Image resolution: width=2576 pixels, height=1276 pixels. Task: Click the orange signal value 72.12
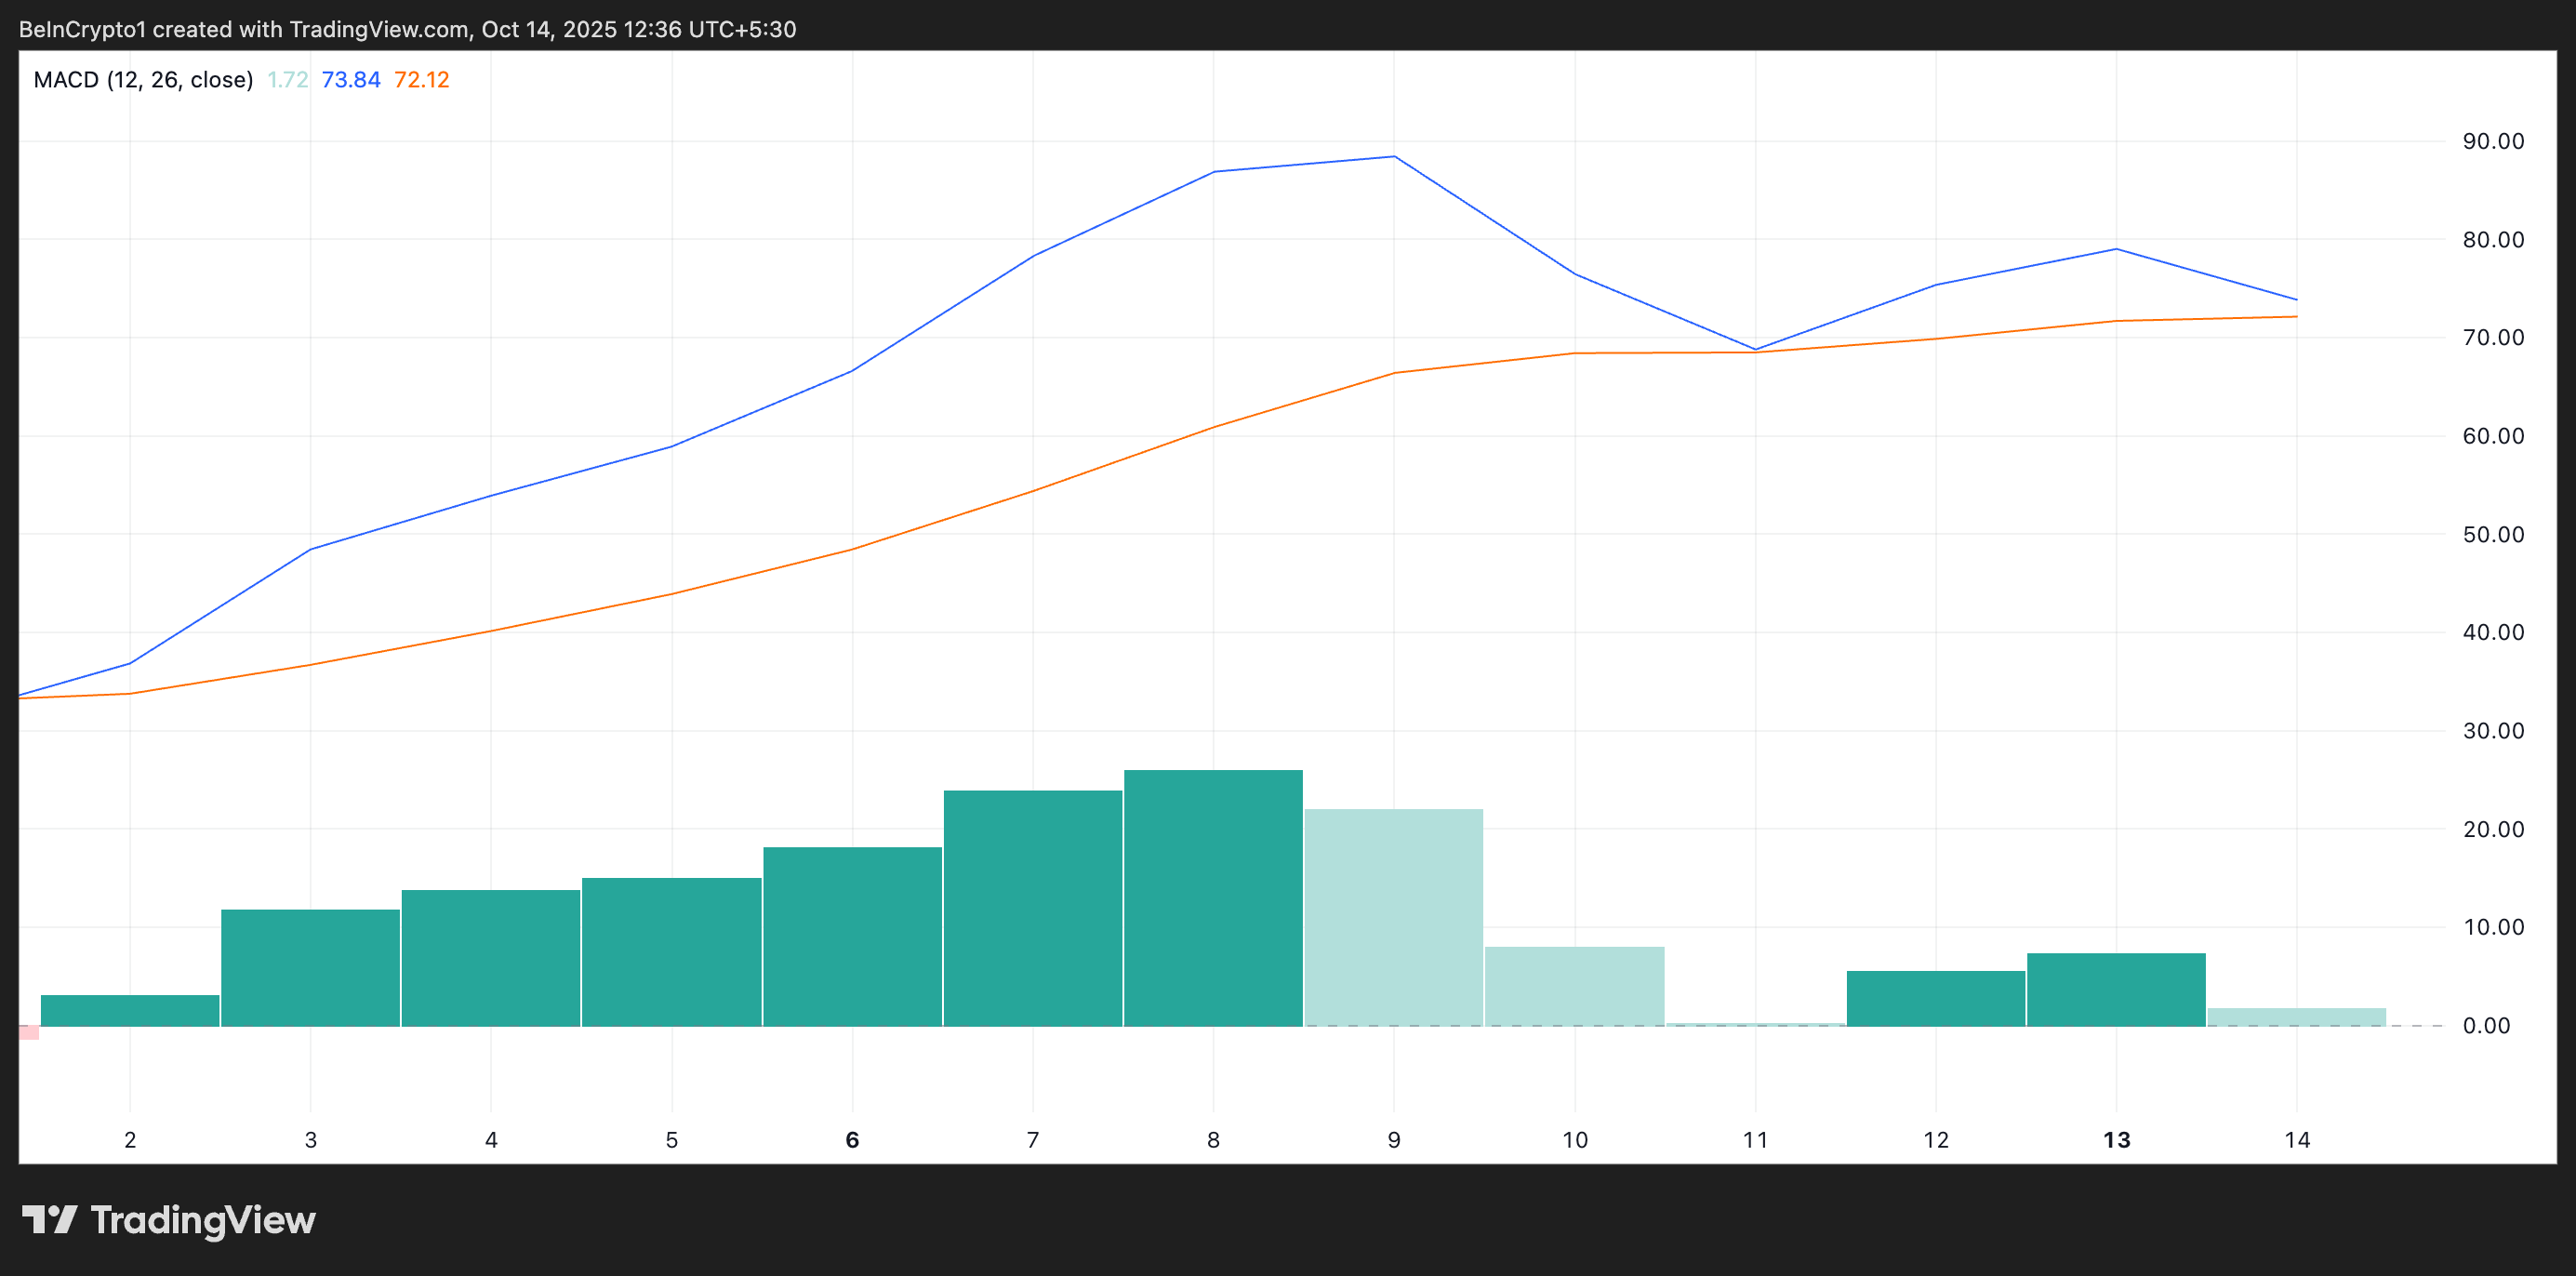tap(423, 79)
